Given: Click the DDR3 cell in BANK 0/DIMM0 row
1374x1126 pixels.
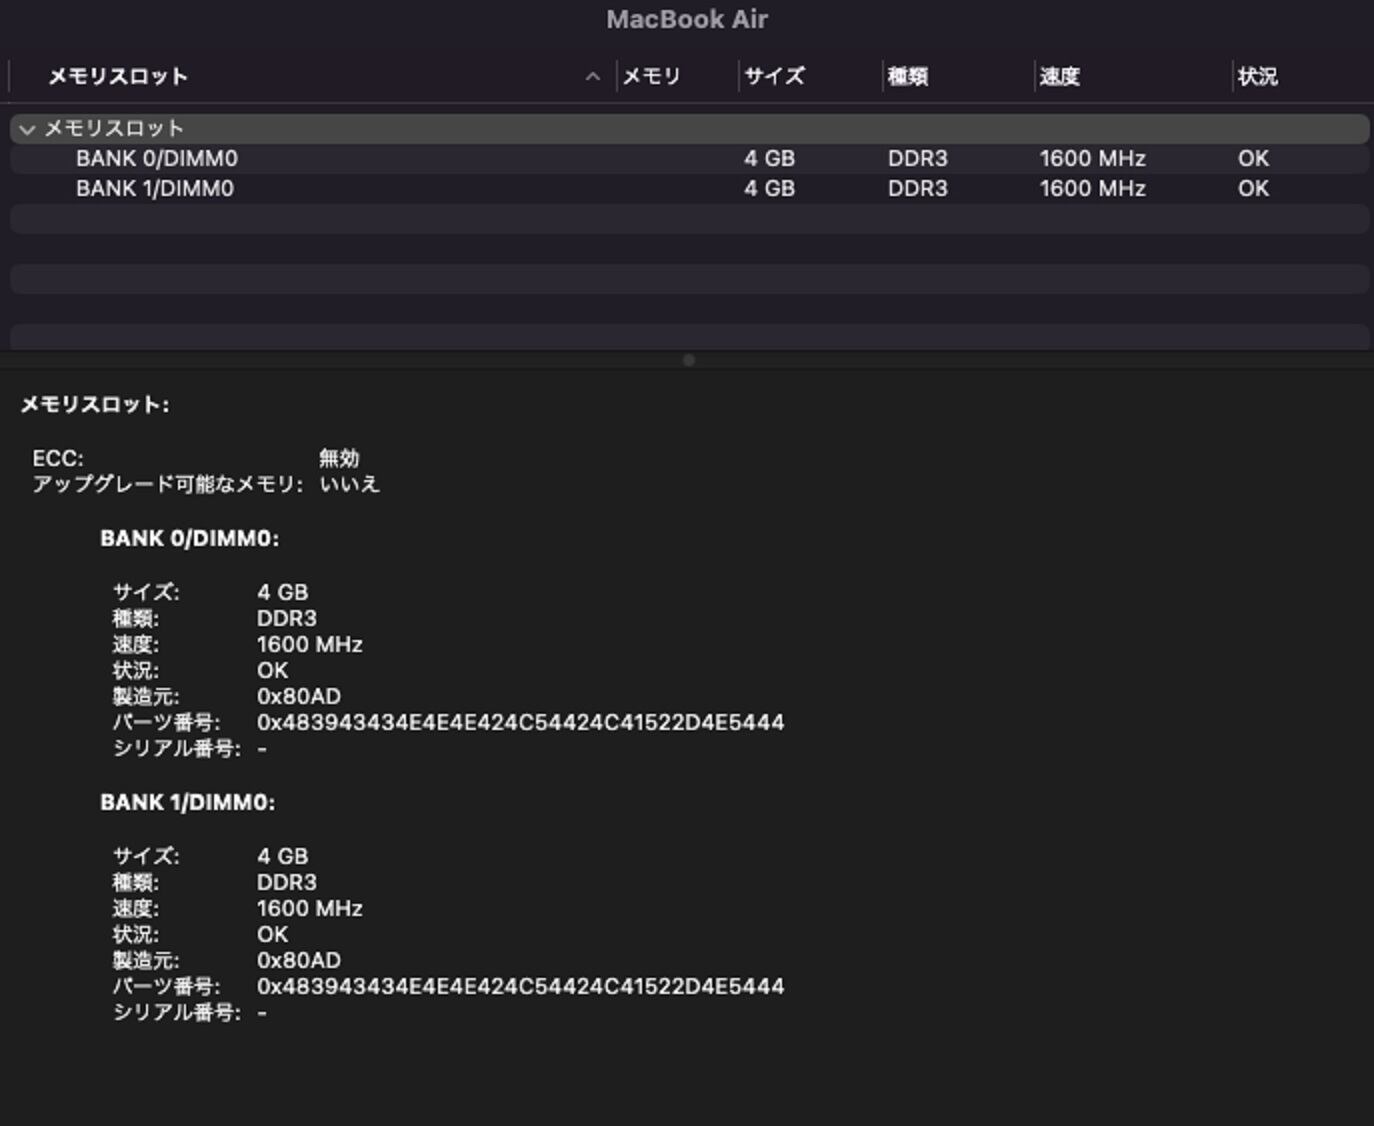Looking at the screenshot, I should (917, 159).
